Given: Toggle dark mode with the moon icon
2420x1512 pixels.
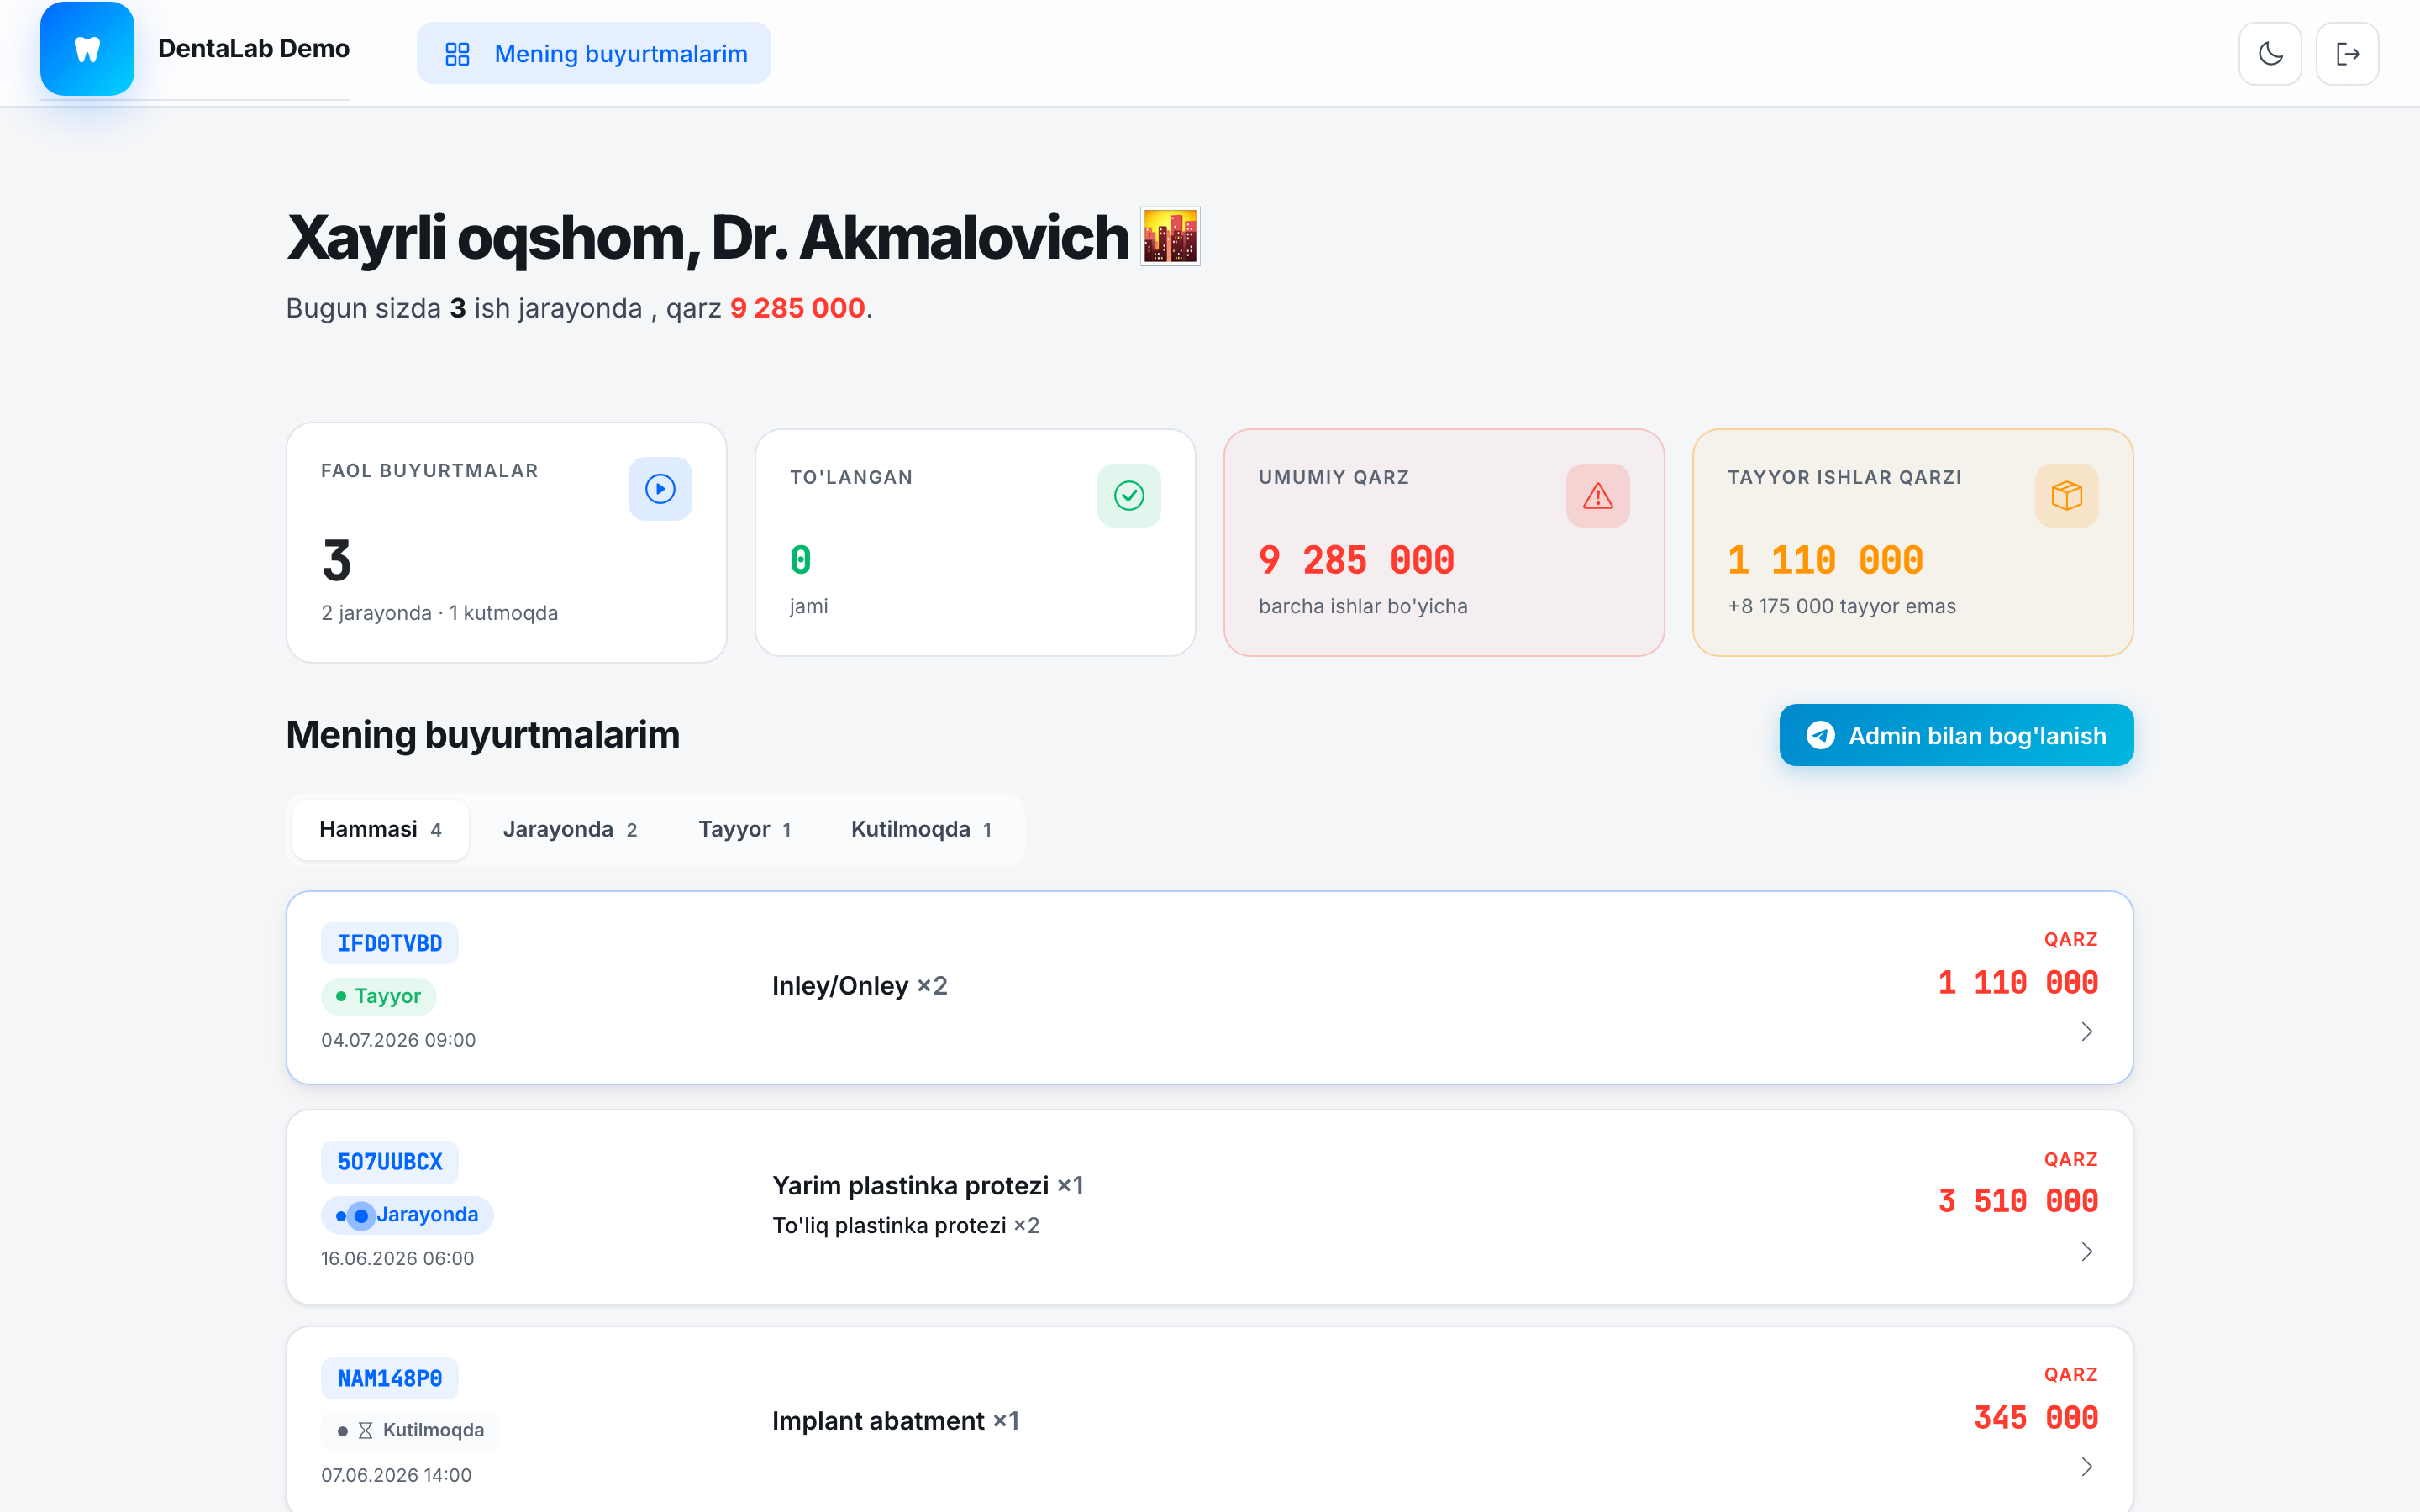Looking at the screenshot, I should pos(2270,54).
